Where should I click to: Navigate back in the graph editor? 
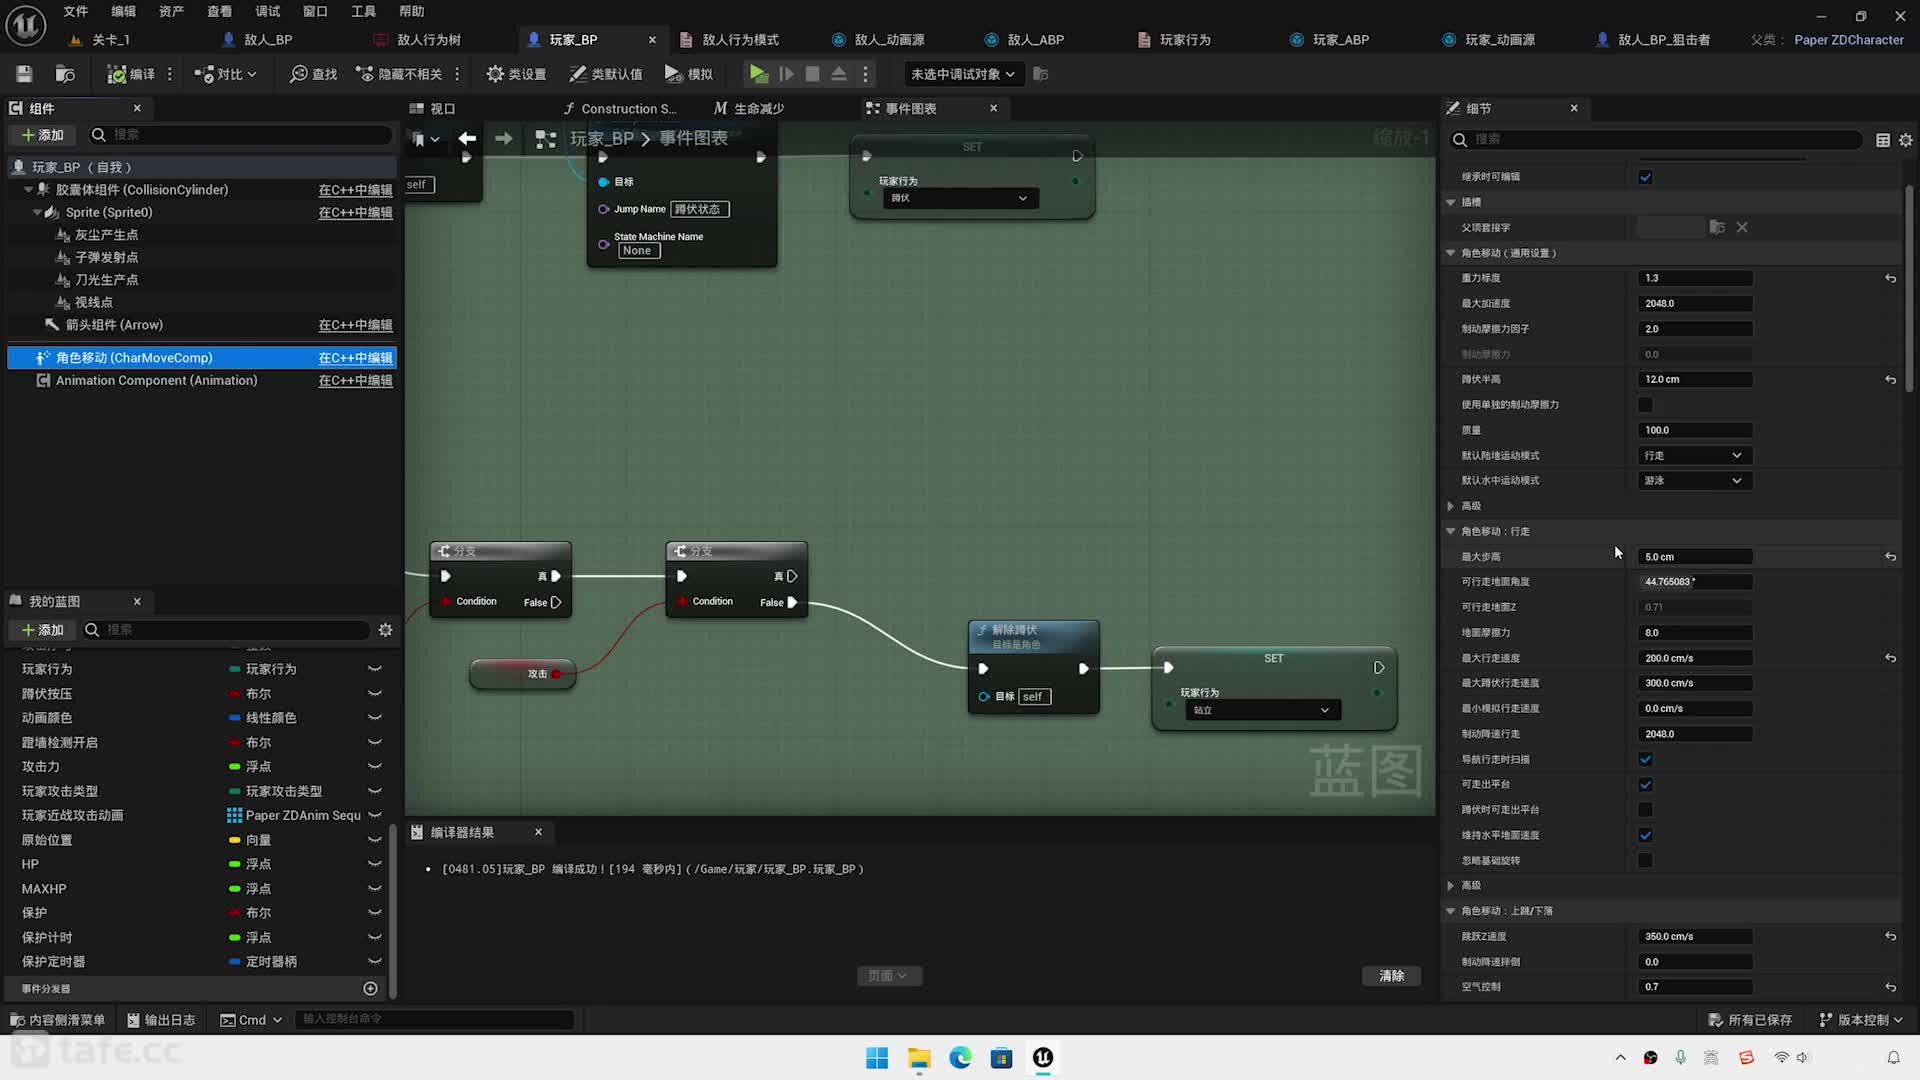click(467, 139)
